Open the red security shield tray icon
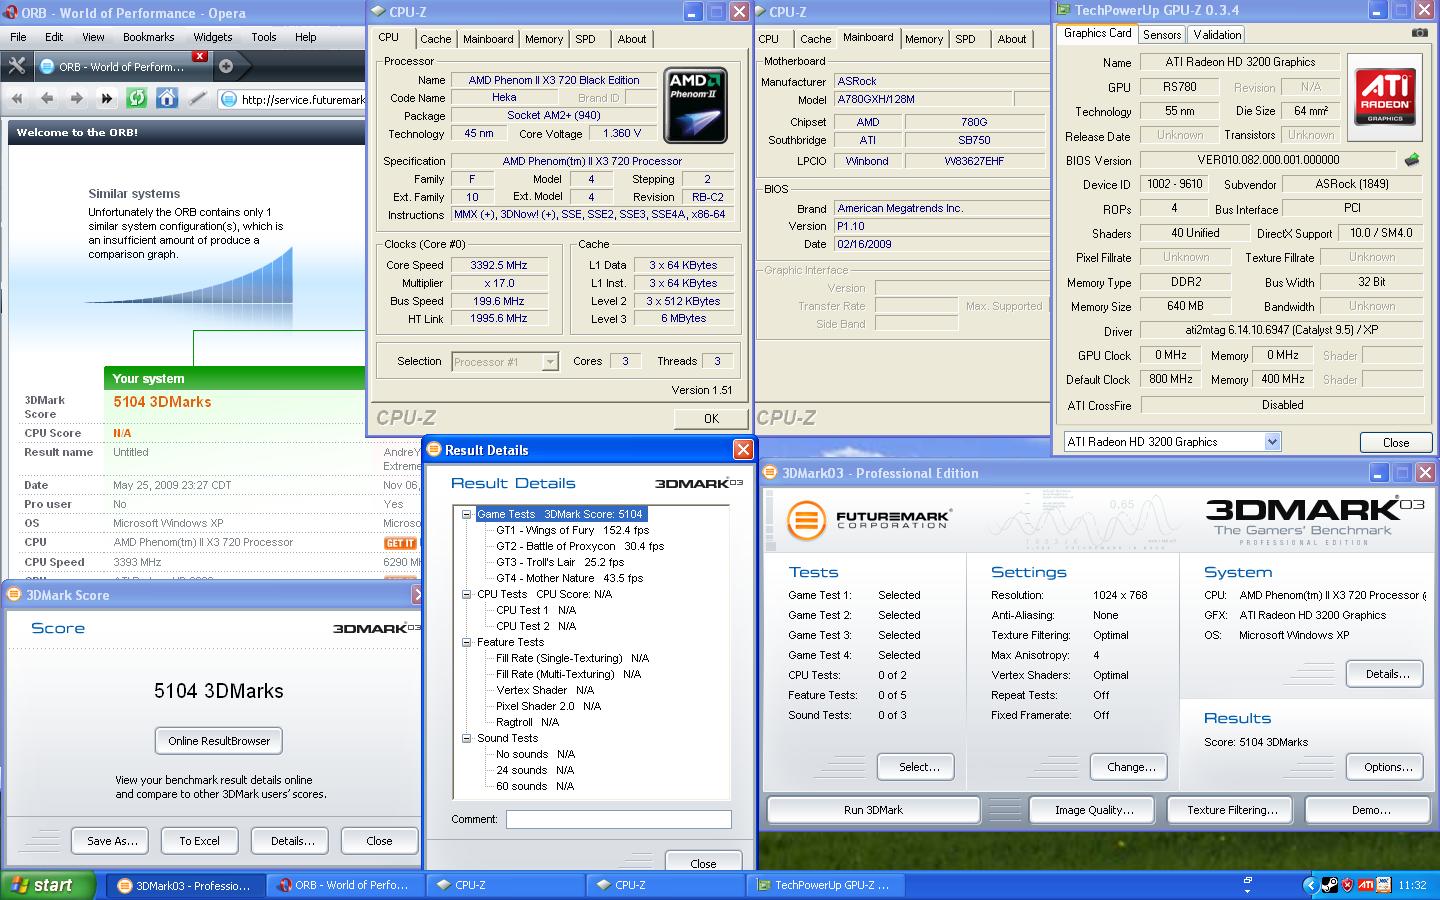 pos(1347,885)
